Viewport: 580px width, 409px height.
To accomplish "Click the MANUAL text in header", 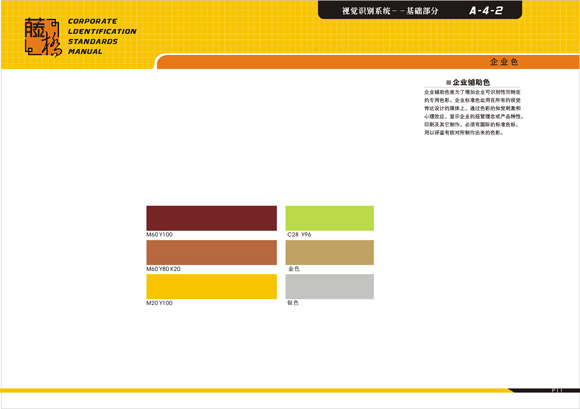I will [85, 51].
